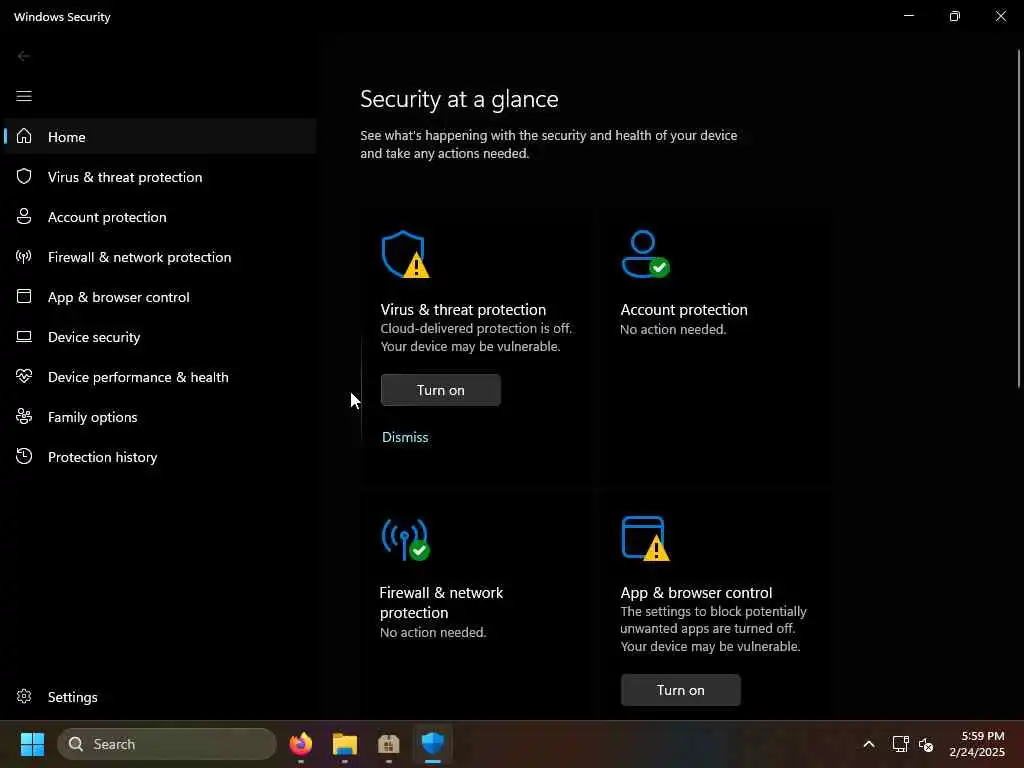Click the family icon beside Family options
1024x768 pixels.
pos(24,417)
